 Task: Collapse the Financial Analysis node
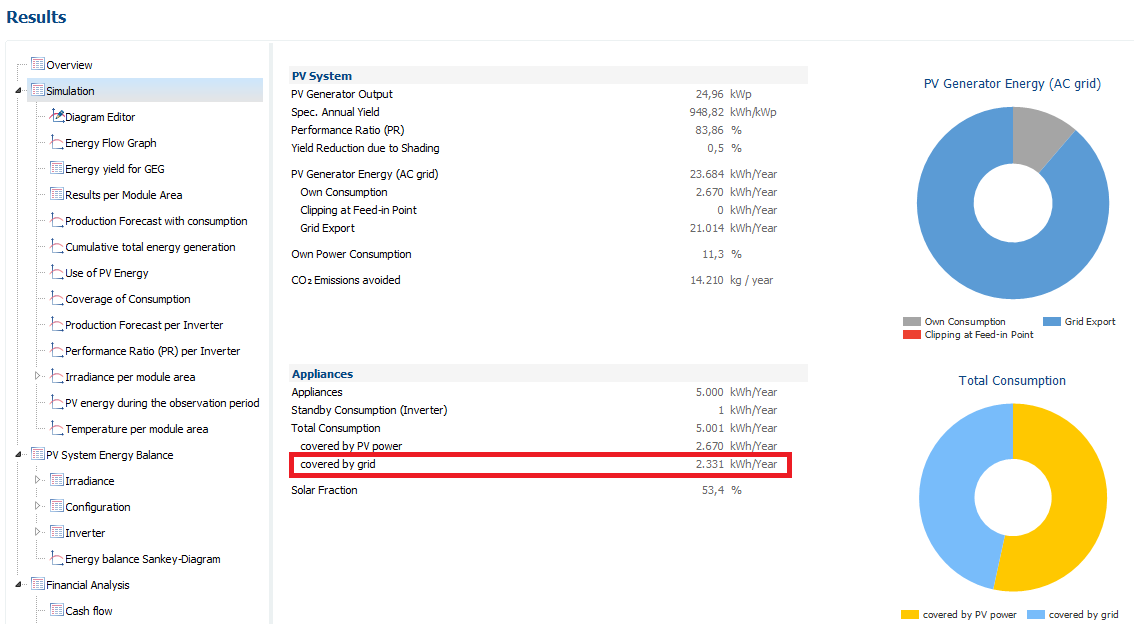(19, 585)
